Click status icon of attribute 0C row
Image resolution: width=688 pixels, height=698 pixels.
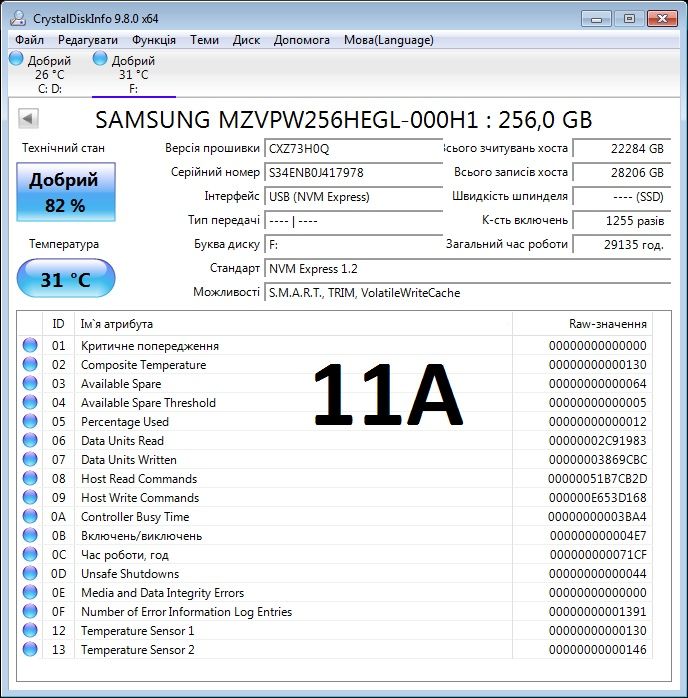[x=30, y=554]
